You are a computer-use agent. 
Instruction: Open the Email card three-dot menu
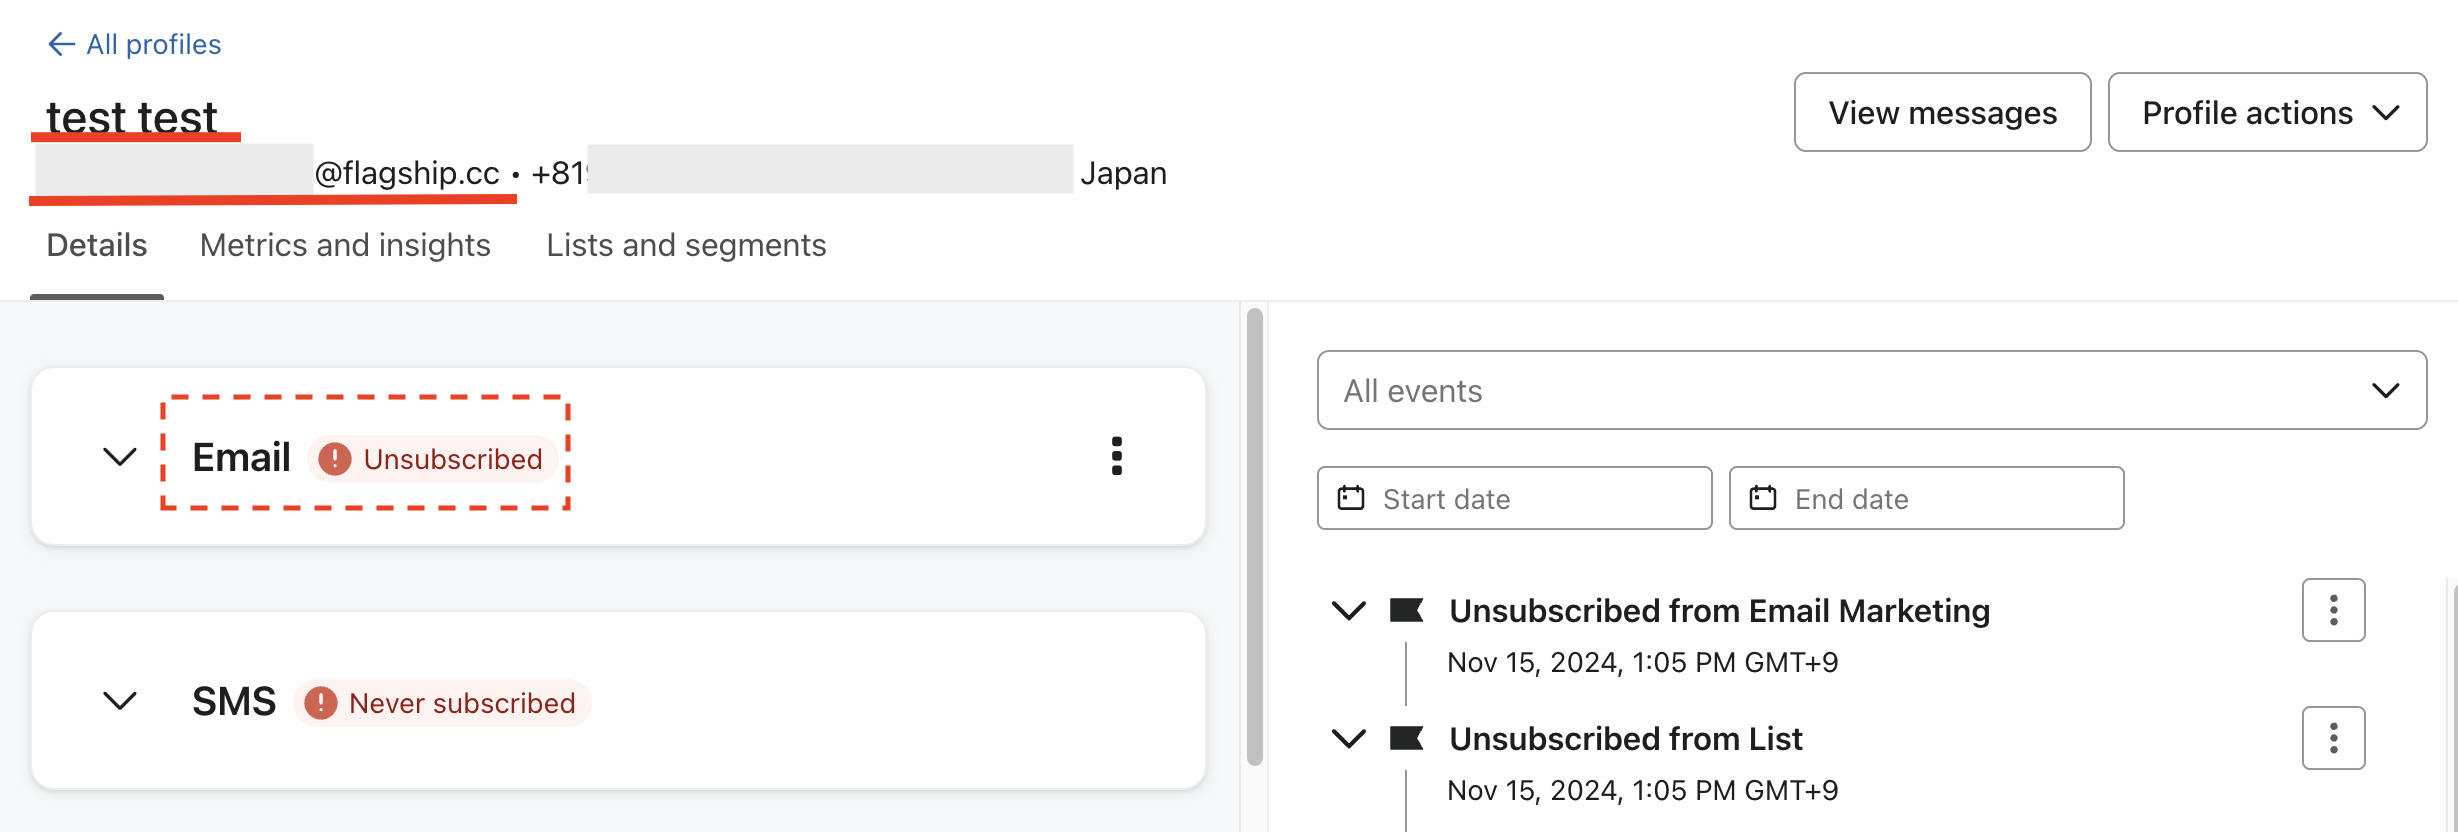click(x=1117, y=456)
